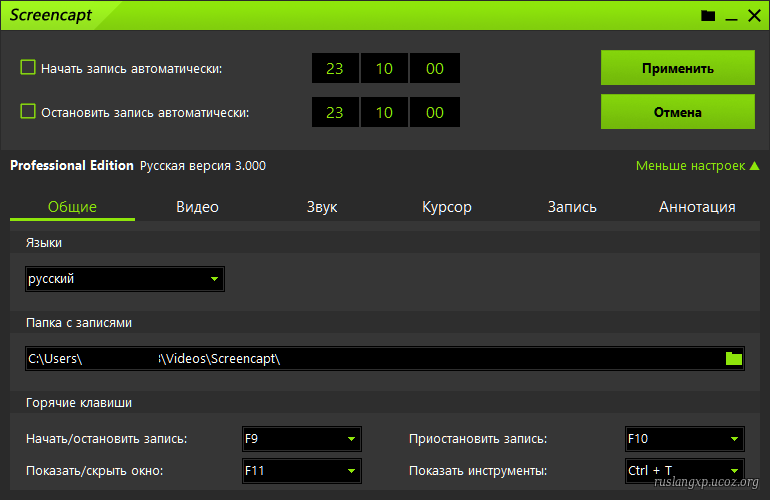
Task: Toggle 'Остановить запись автоматически' checkbox
Action: (x=28, y=112)
